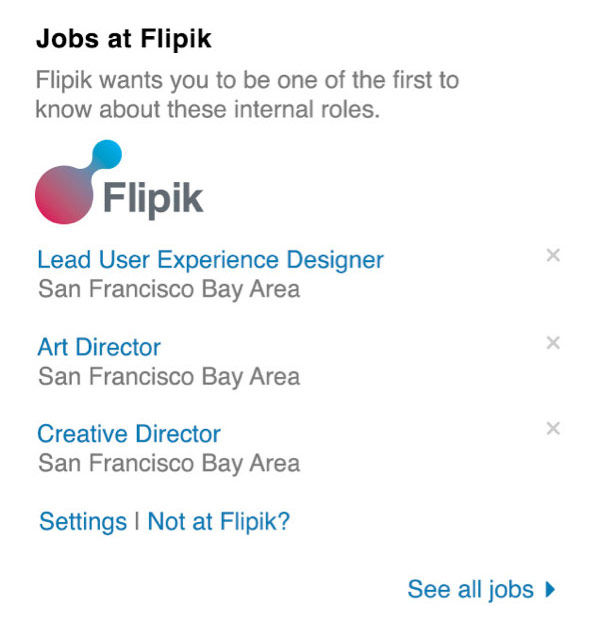This screenshot has height=625, width=600.
Task: Open the Art Director job posting
Action: point(98,347)
